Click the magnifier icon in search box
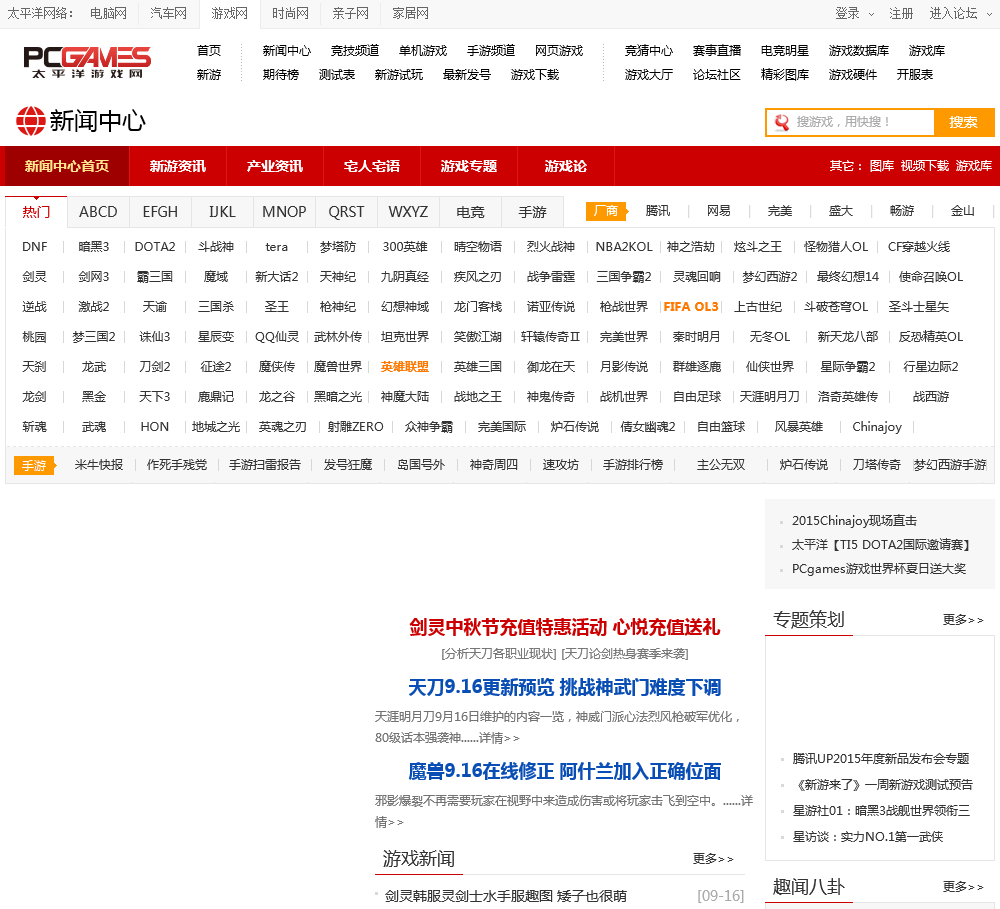 point(782,122)
